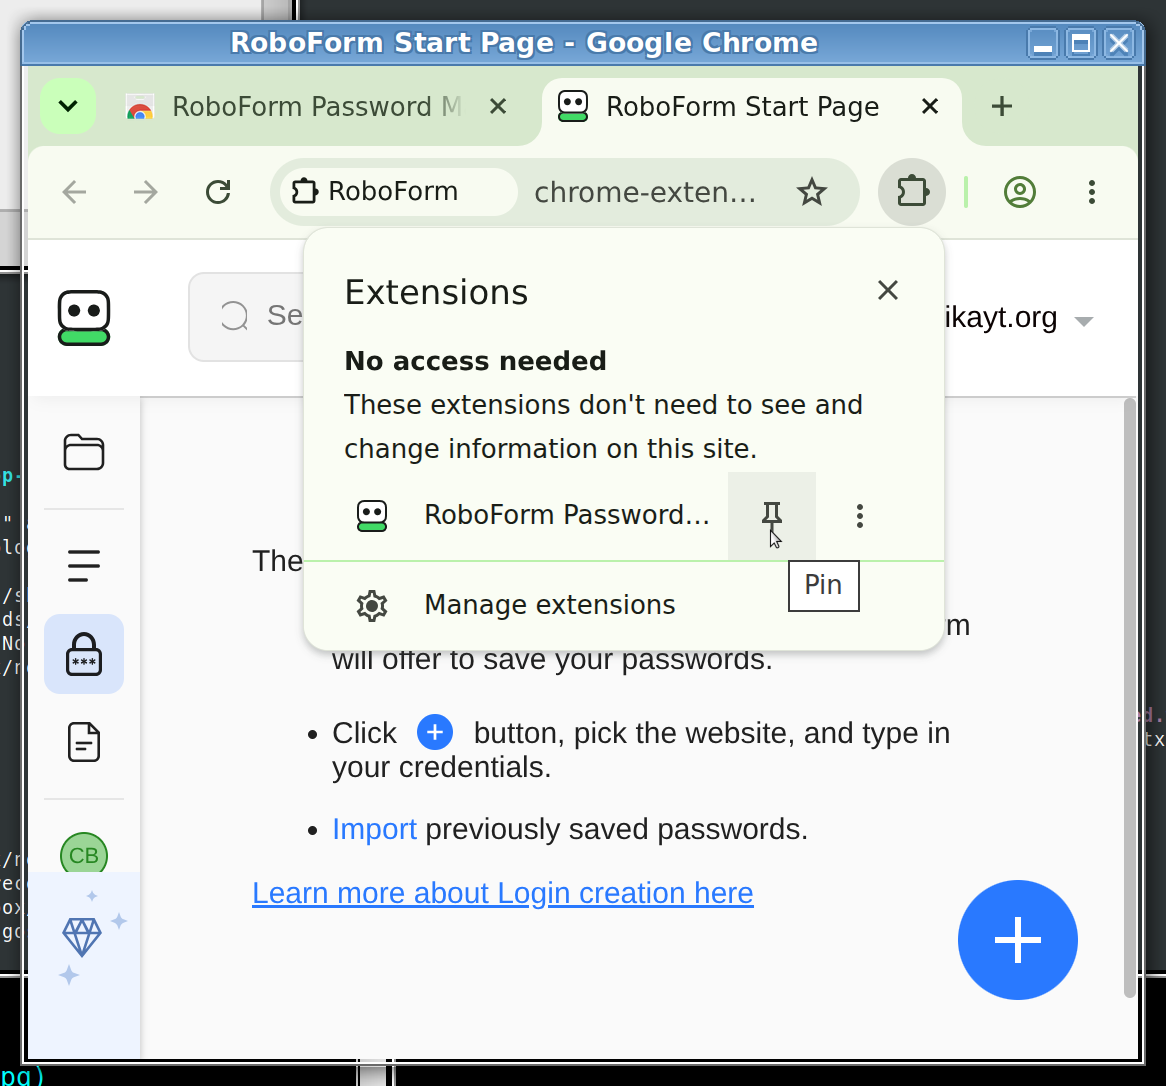1166x1086 pixels.
Task: Click the small blue plus icon in instructions
Action: pyautogui.click(x=435, y=733)
